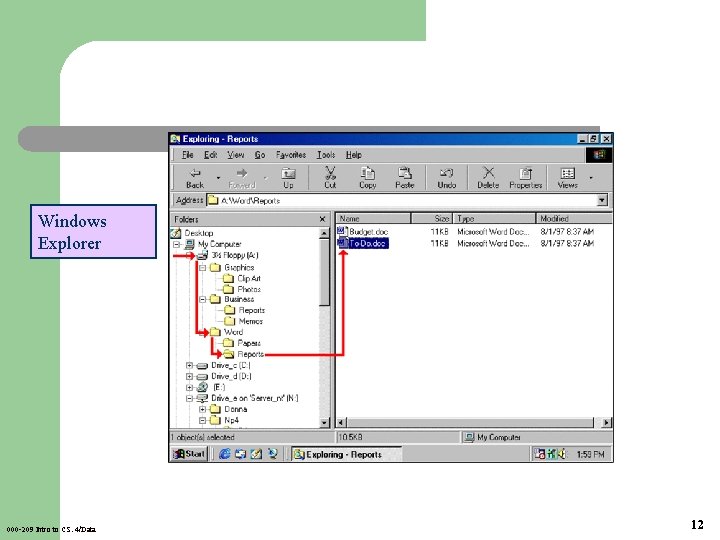This screenshot has height=540, width=720.
Task: Click folder tree scroll down arrow
Action: 324,422
